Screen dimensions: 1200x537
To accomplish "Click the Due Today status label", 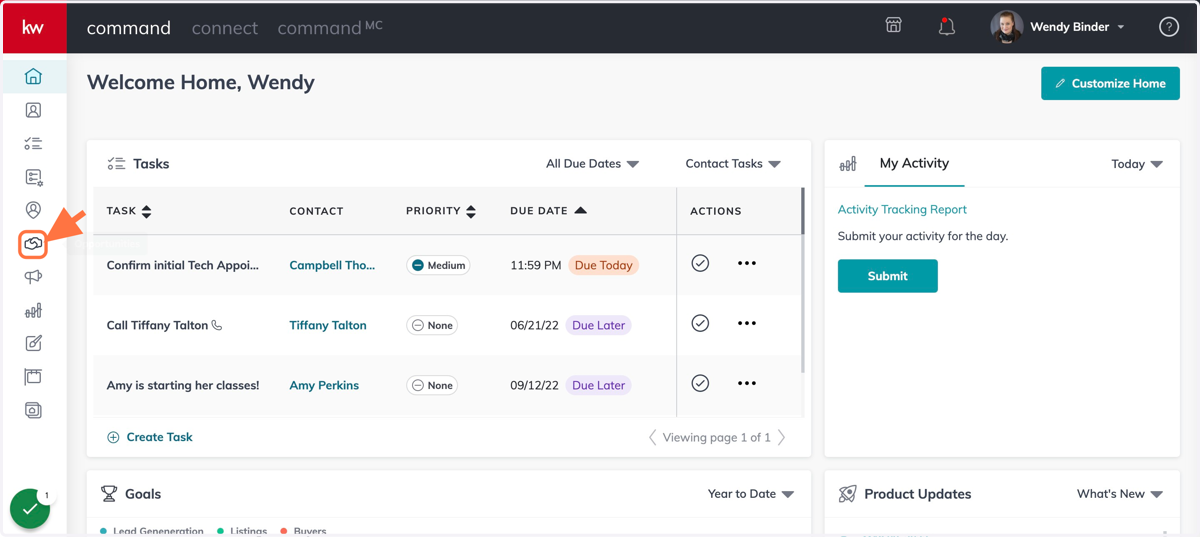I will [x=604, y=265].
